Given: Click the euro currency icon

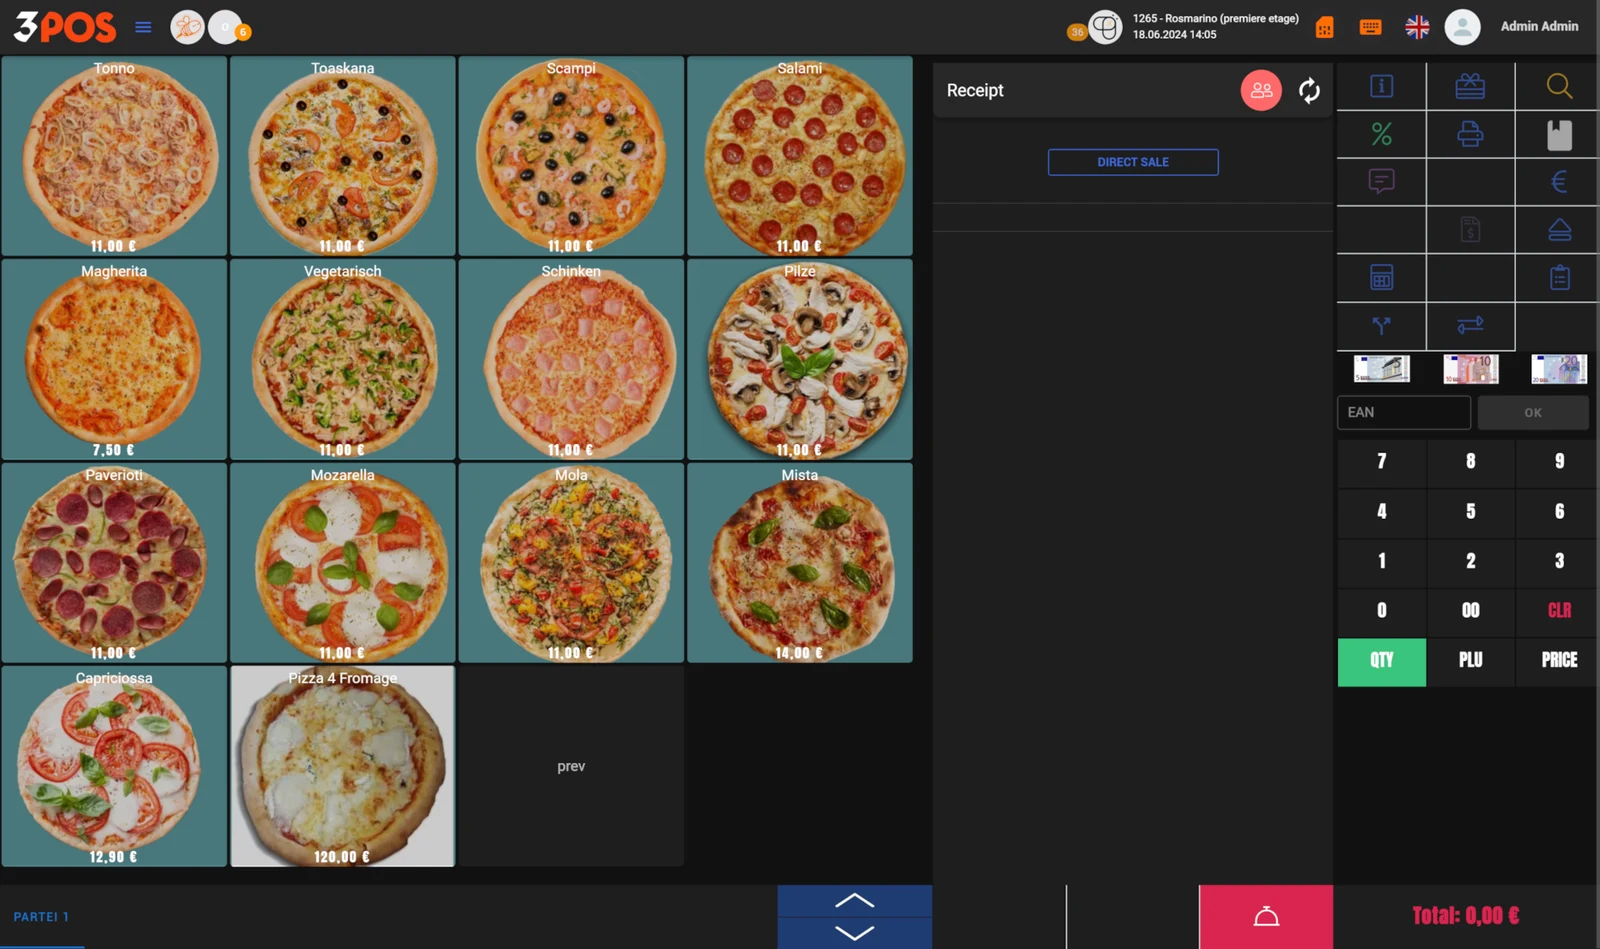Looking at the screenshot, I should [x=1559, y=182].
